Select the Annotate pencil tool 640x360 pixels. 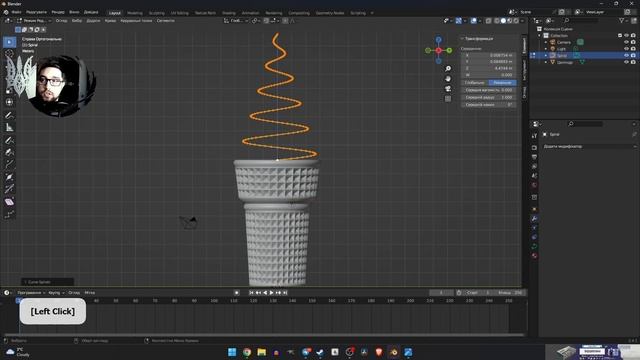coord(9,116)
